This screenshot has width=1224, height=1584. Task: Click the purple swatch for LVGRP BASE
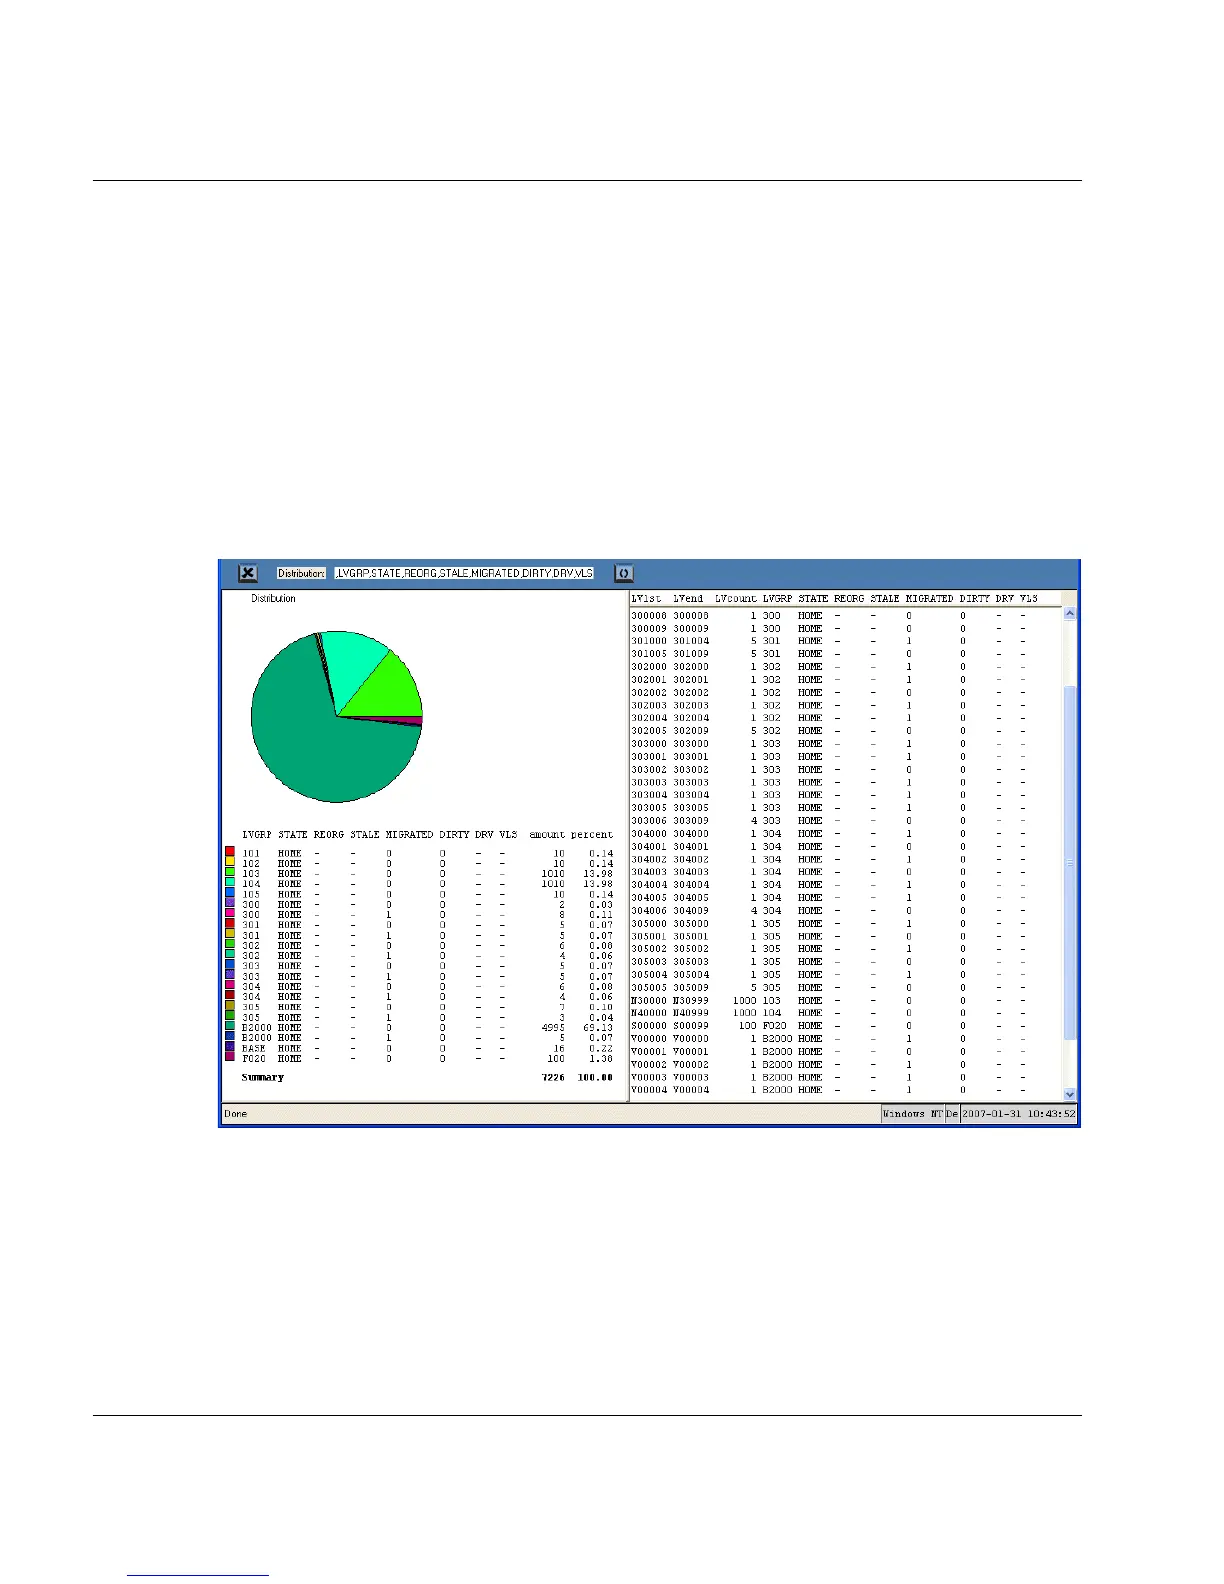coord(230,1048)
